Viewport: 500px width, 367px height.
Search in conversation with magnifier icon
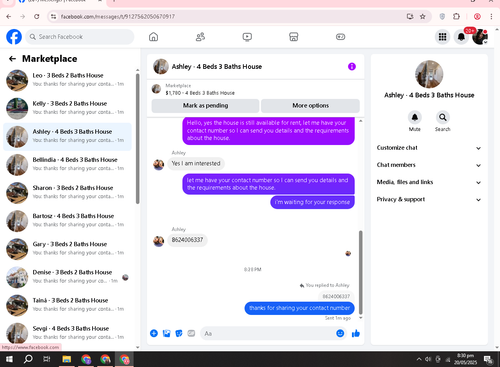tap(443, 117)
